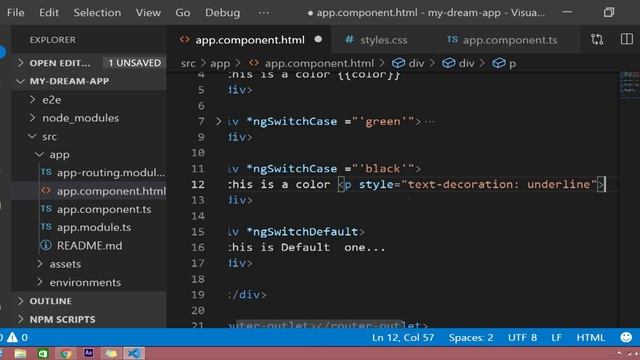Click the smiley feedback icon in status bar
Screen dimensions: 640x360
(x=626, y=337)
